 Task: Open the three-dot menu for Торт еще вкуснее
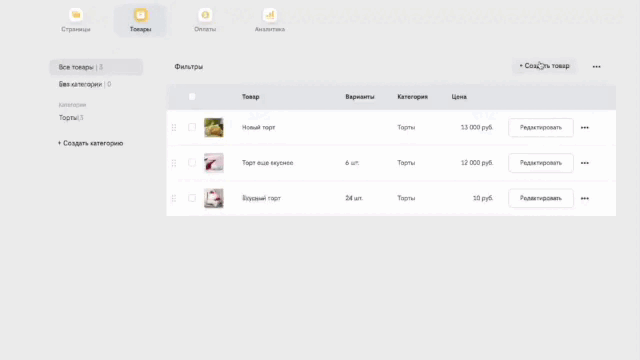tap(584, 163)
